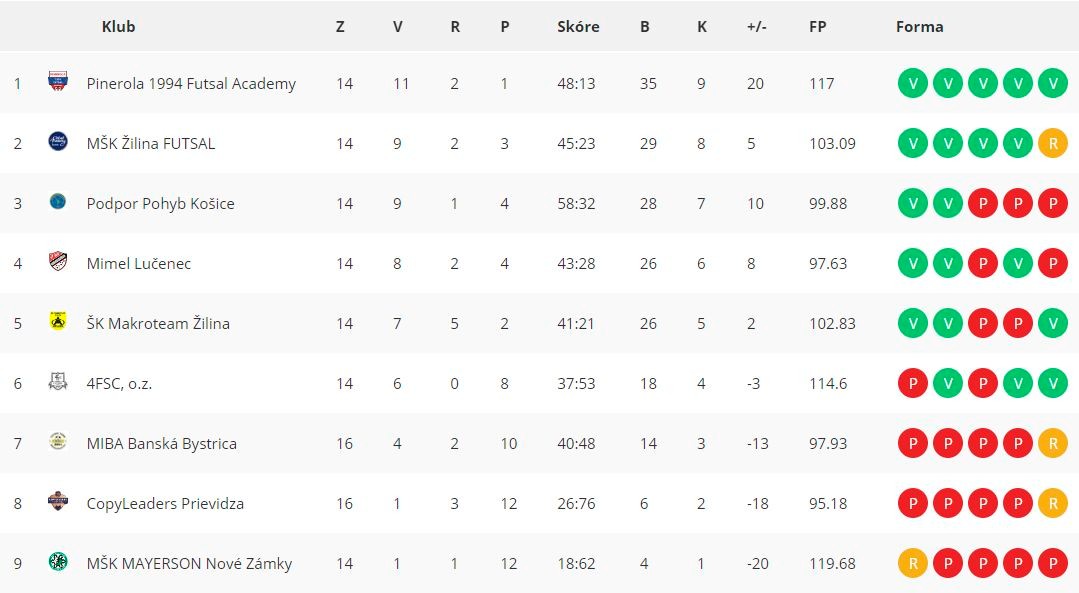Click the MIBA Banská Bystrica club logo
1079x593 pixels.
(x=58, y=441)
